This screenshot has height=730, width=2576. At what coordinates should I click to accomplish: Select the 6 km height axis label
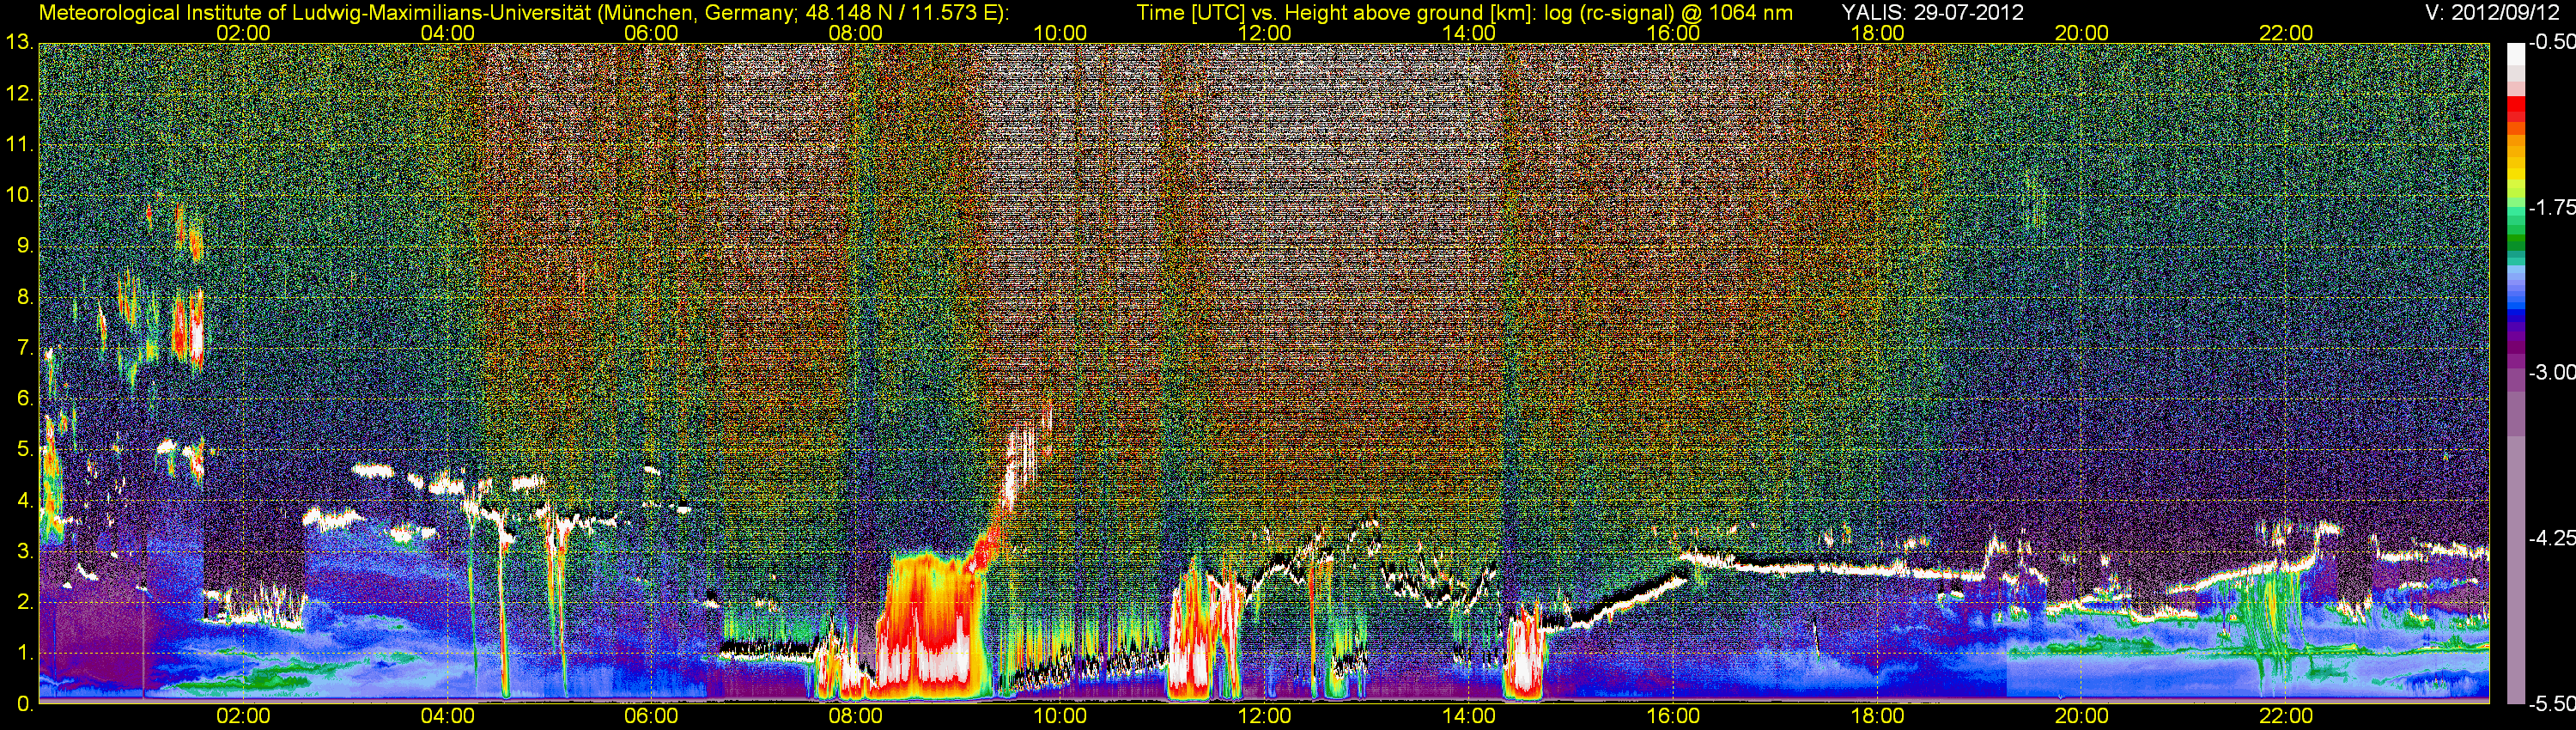(24, 399)
